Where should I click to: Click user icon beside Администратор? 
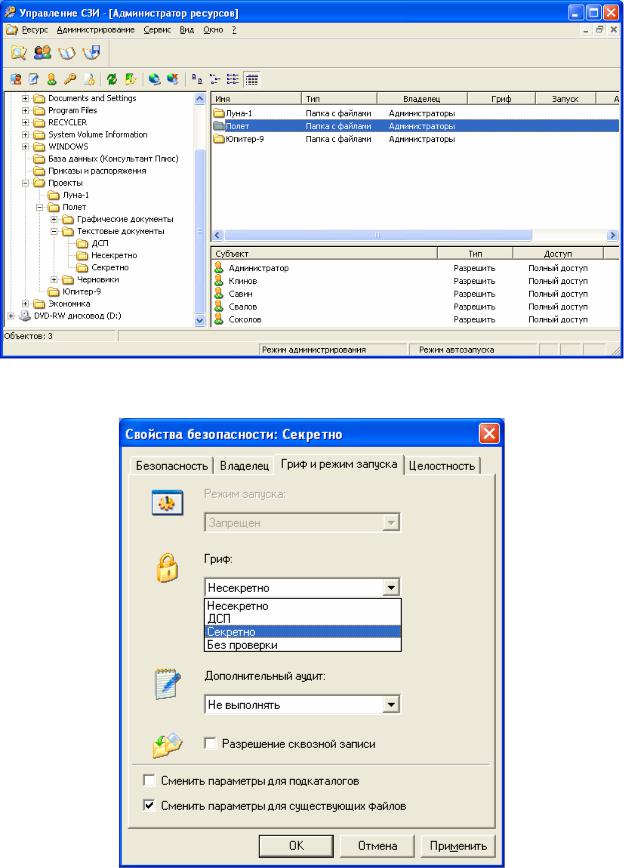(219, 268)
